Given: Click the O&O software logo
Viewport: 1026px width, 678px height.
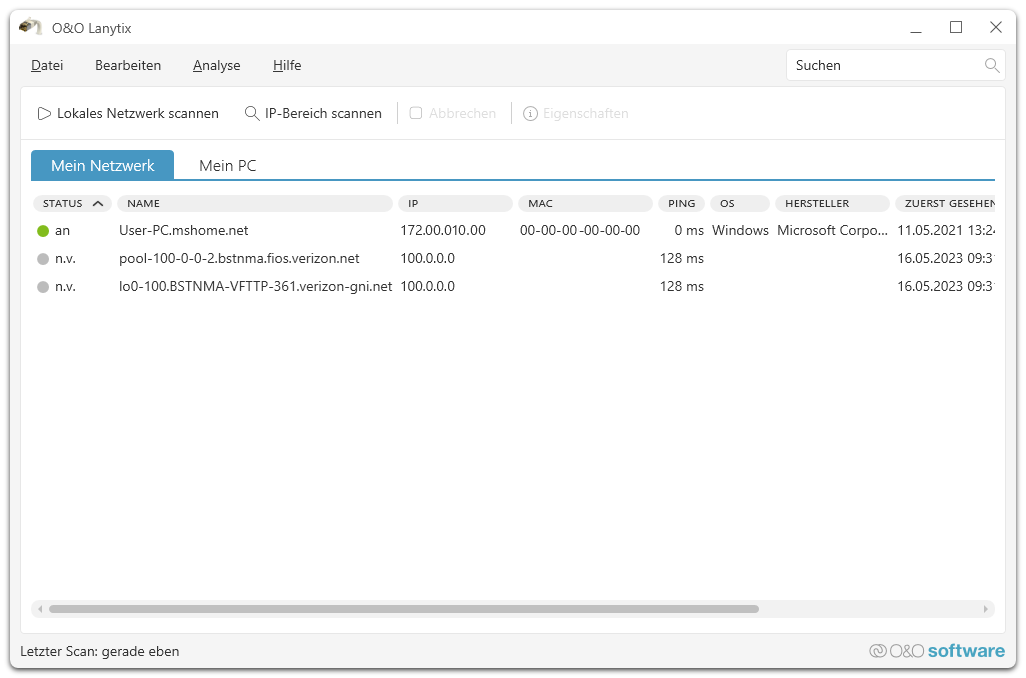Looking at the screenshot, I should coord(937,651).
